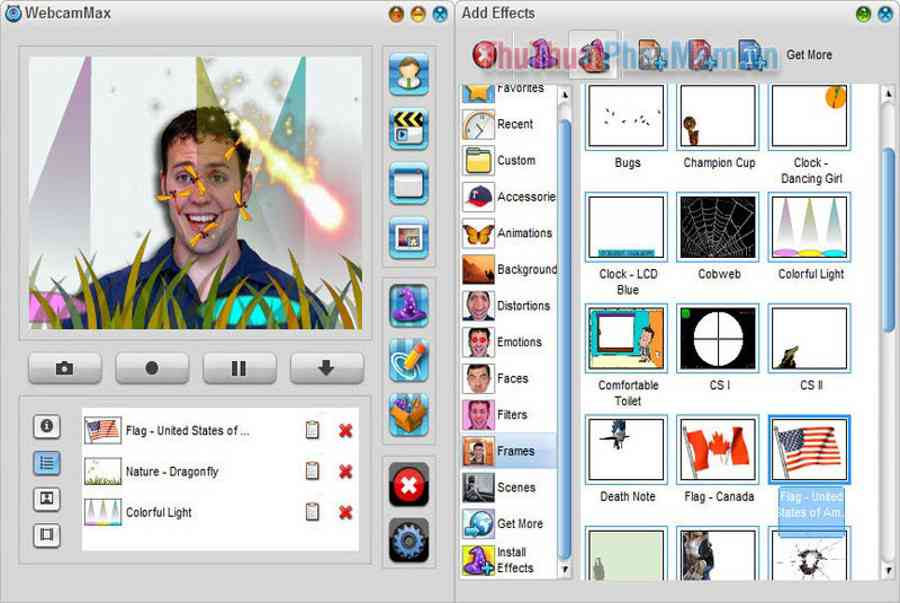900x603 pixels.
Task: Open settings with the blue gear icon
Action: (x=408, y=540)
